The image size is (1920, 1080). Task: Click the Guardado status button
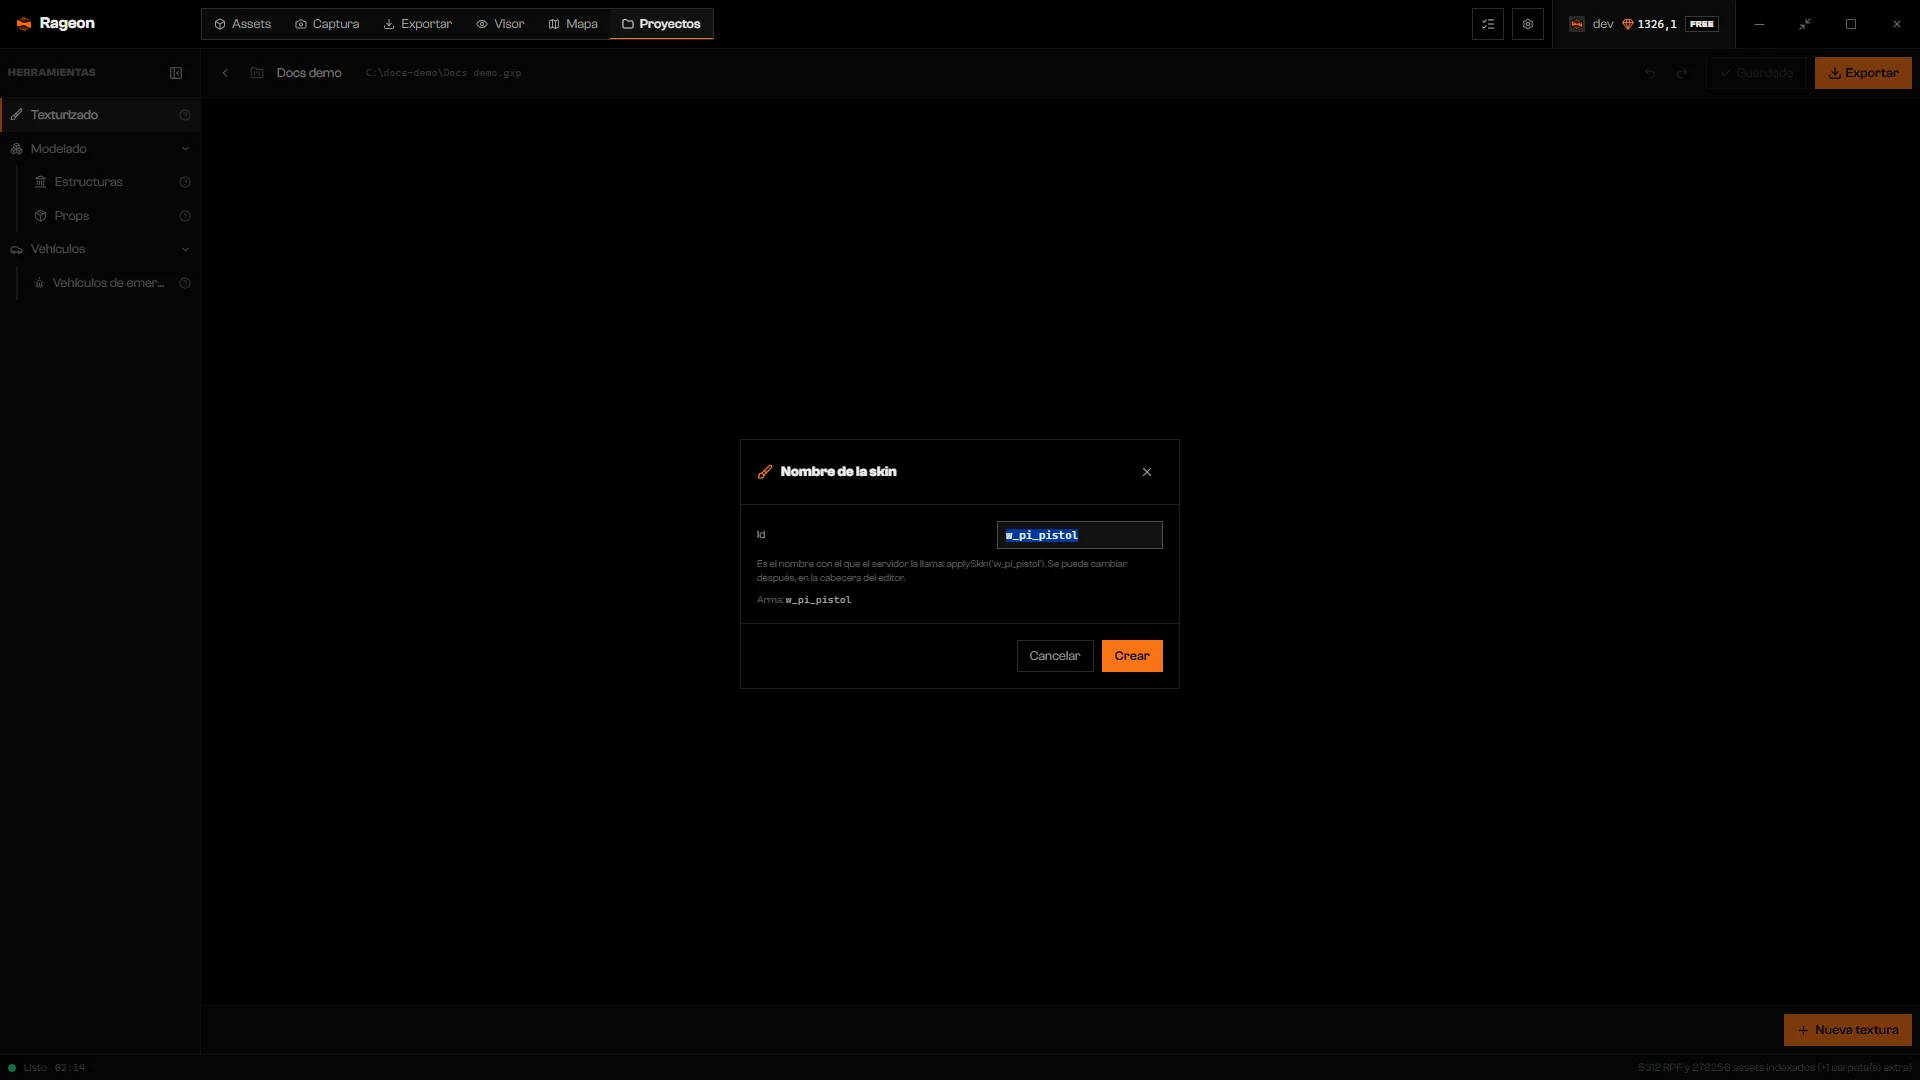coord(1756,73)
